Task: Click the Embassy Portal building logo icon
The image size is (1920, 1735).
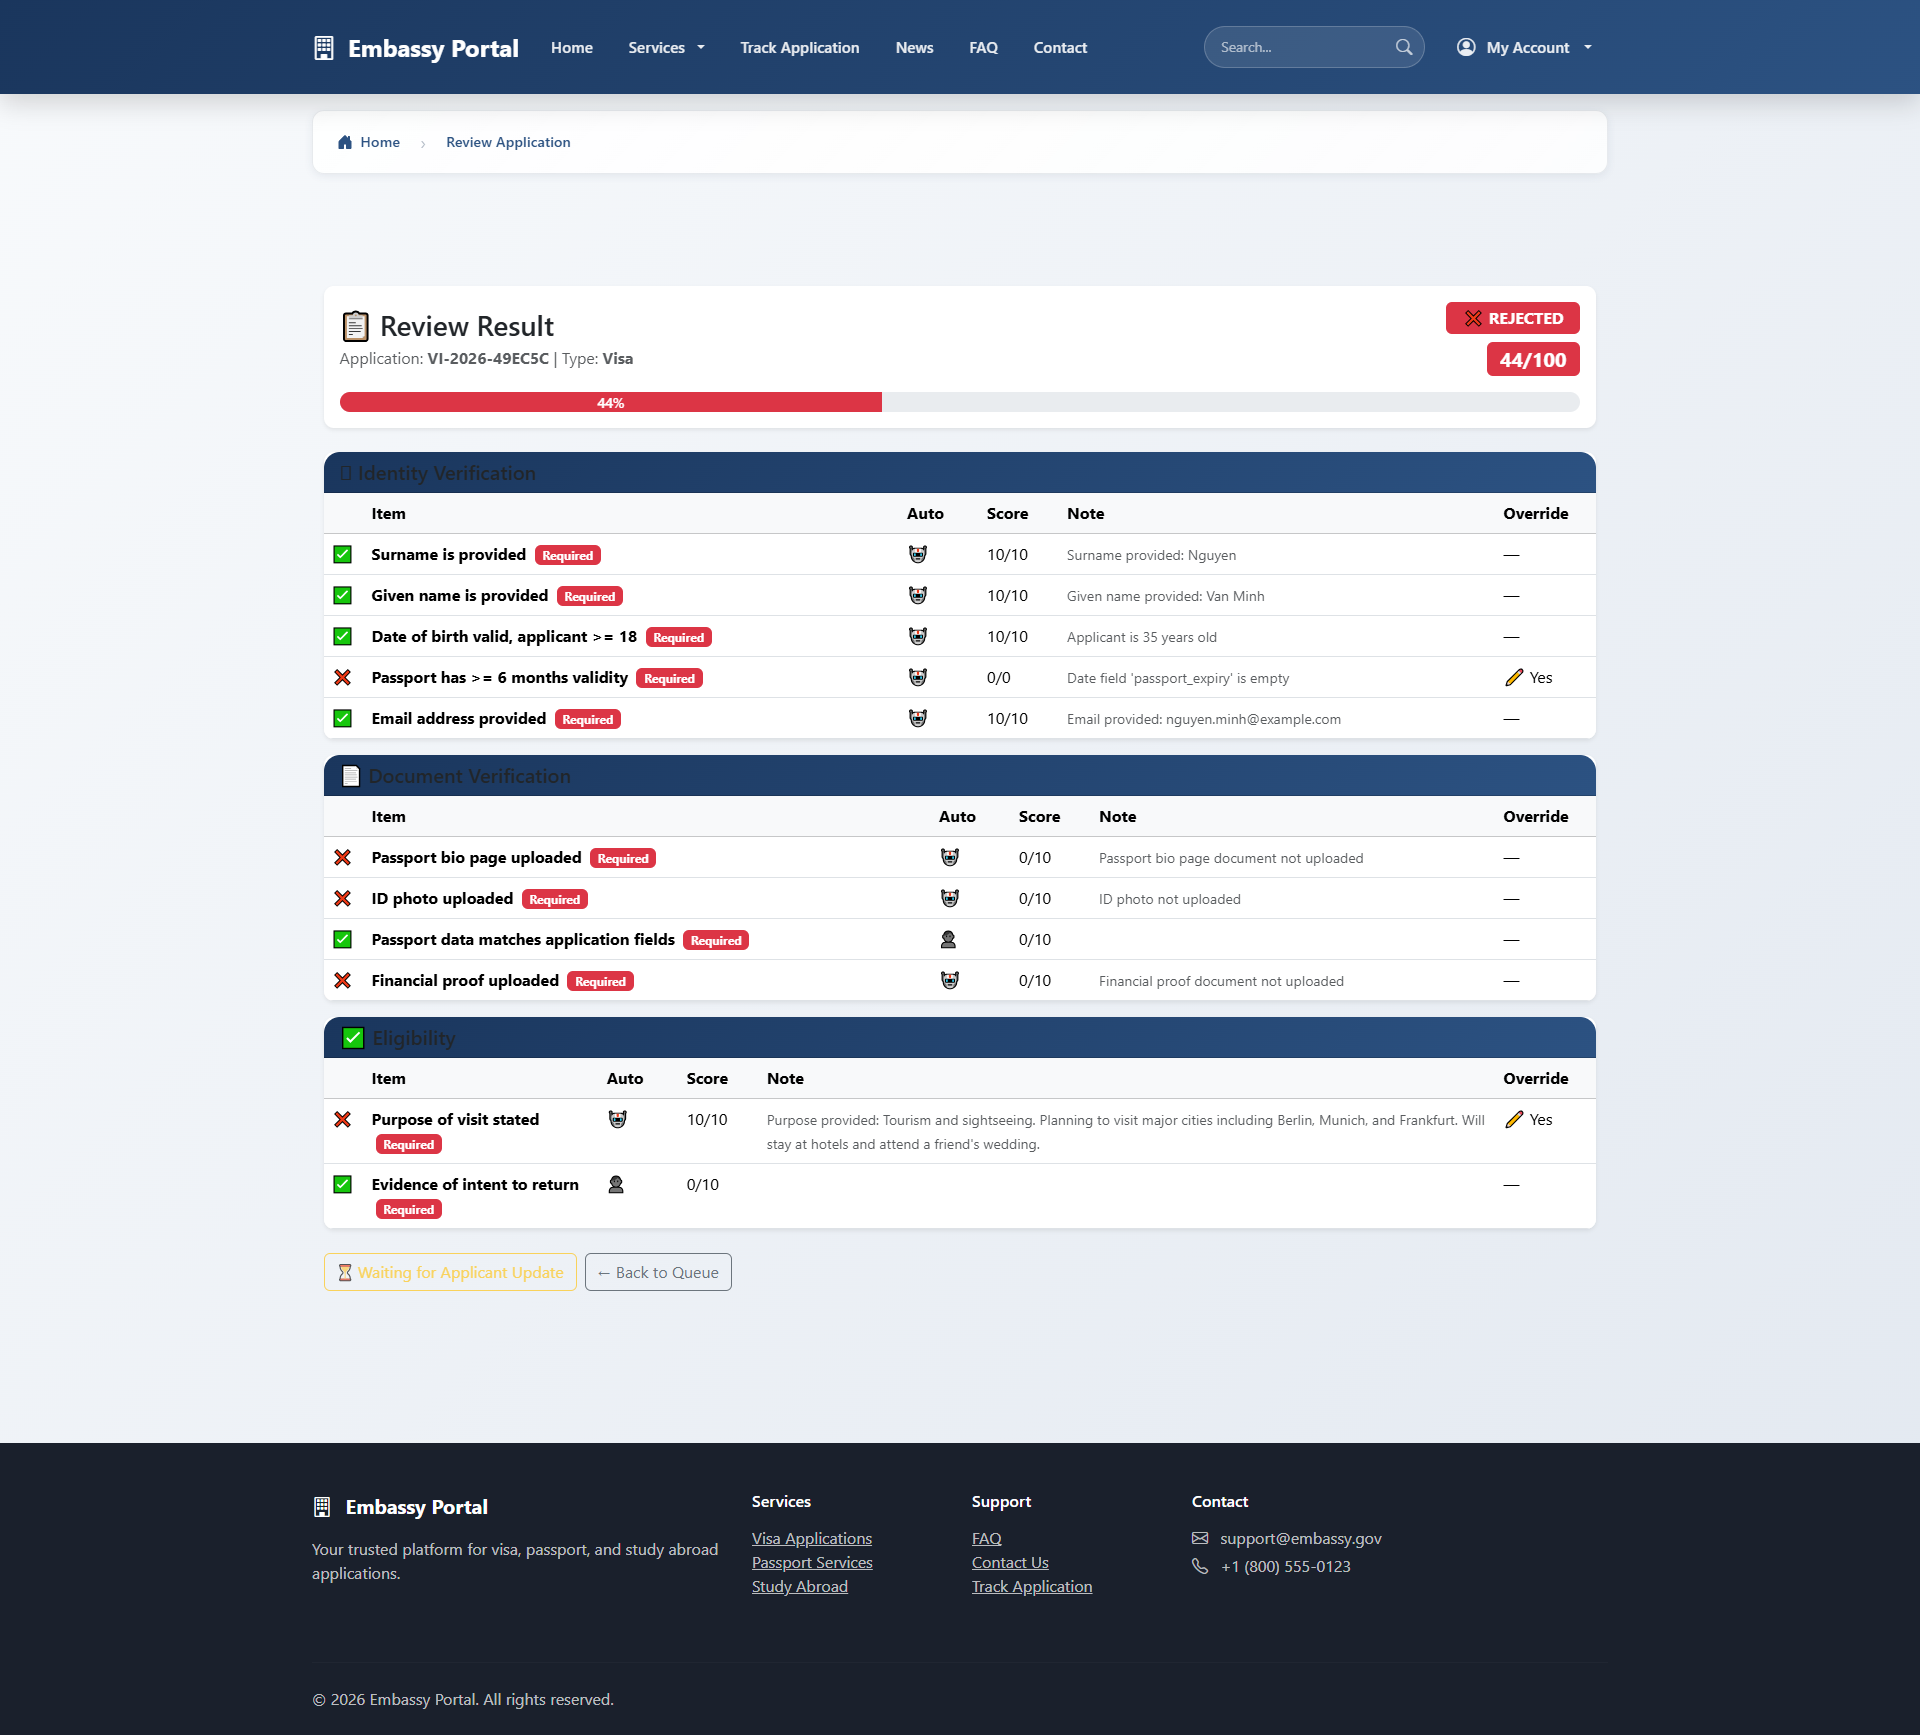Action: [323, 48]
